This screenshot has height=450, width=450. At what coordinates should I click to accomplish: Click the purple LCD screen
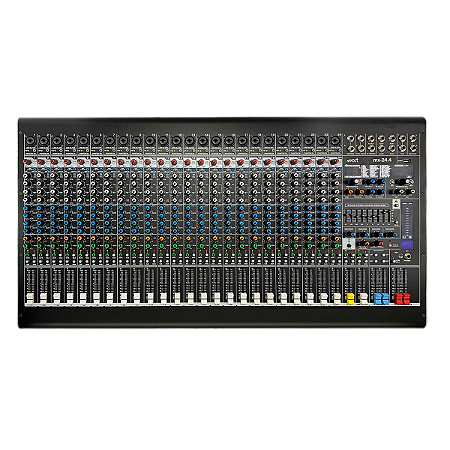pos(407,245)
